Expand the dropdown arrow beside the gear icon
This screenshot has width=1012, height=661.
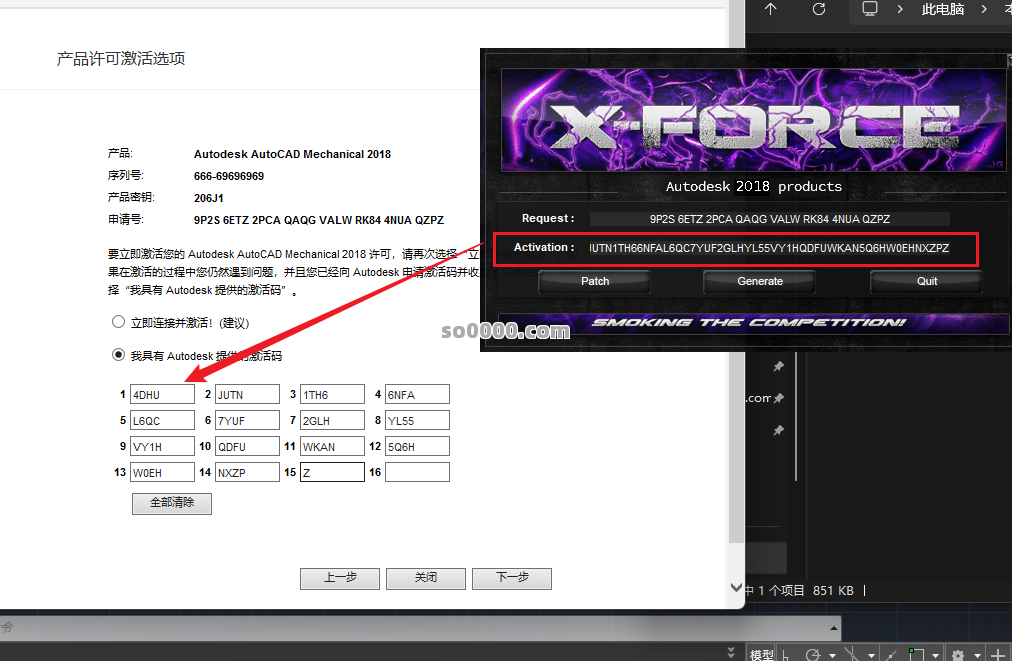976,655
